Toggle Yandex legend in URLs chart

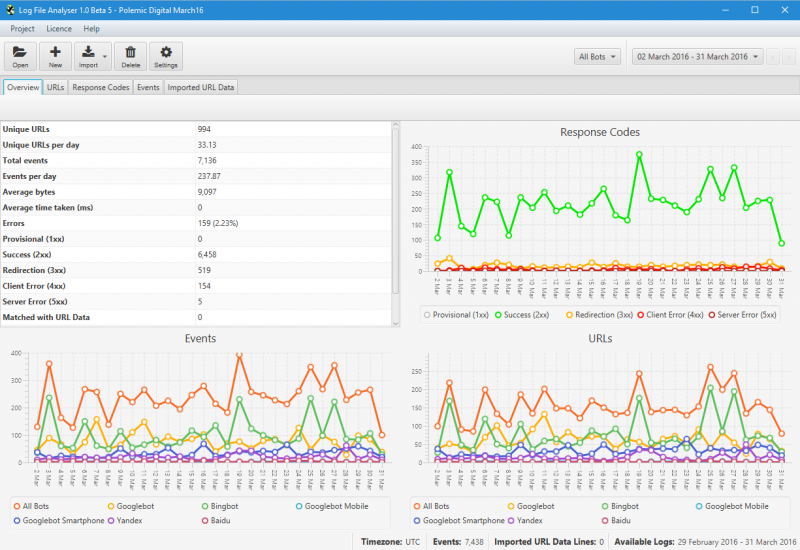click(525, 520)
